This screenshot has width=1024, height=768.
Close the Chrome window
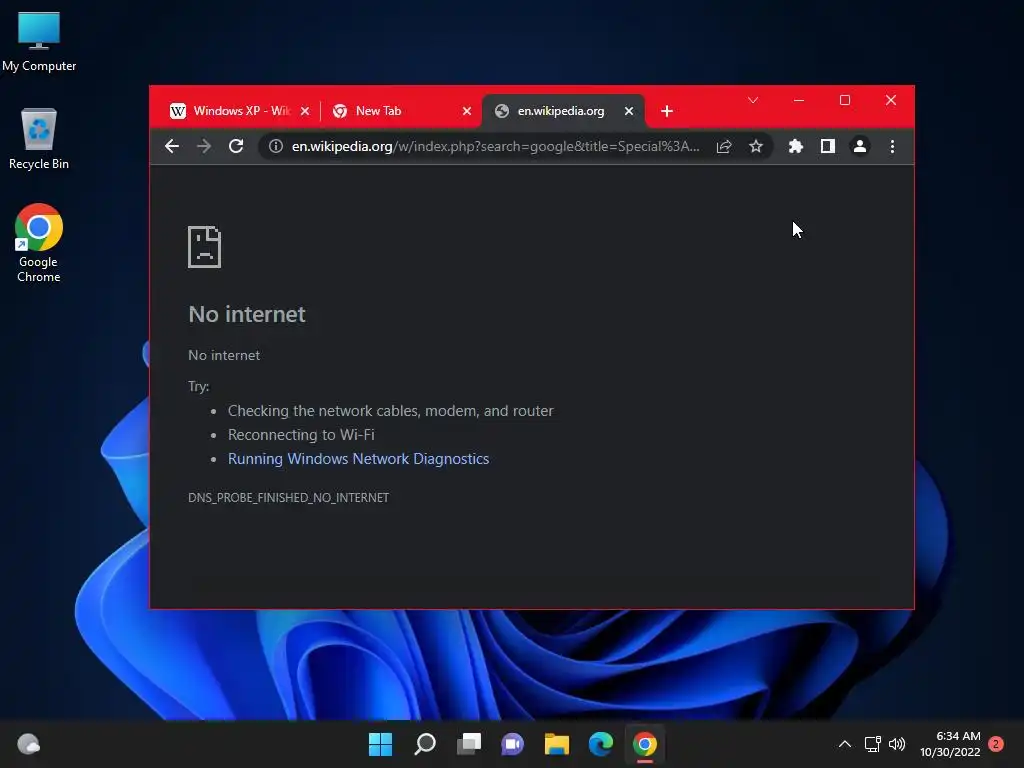click(891, 100)
